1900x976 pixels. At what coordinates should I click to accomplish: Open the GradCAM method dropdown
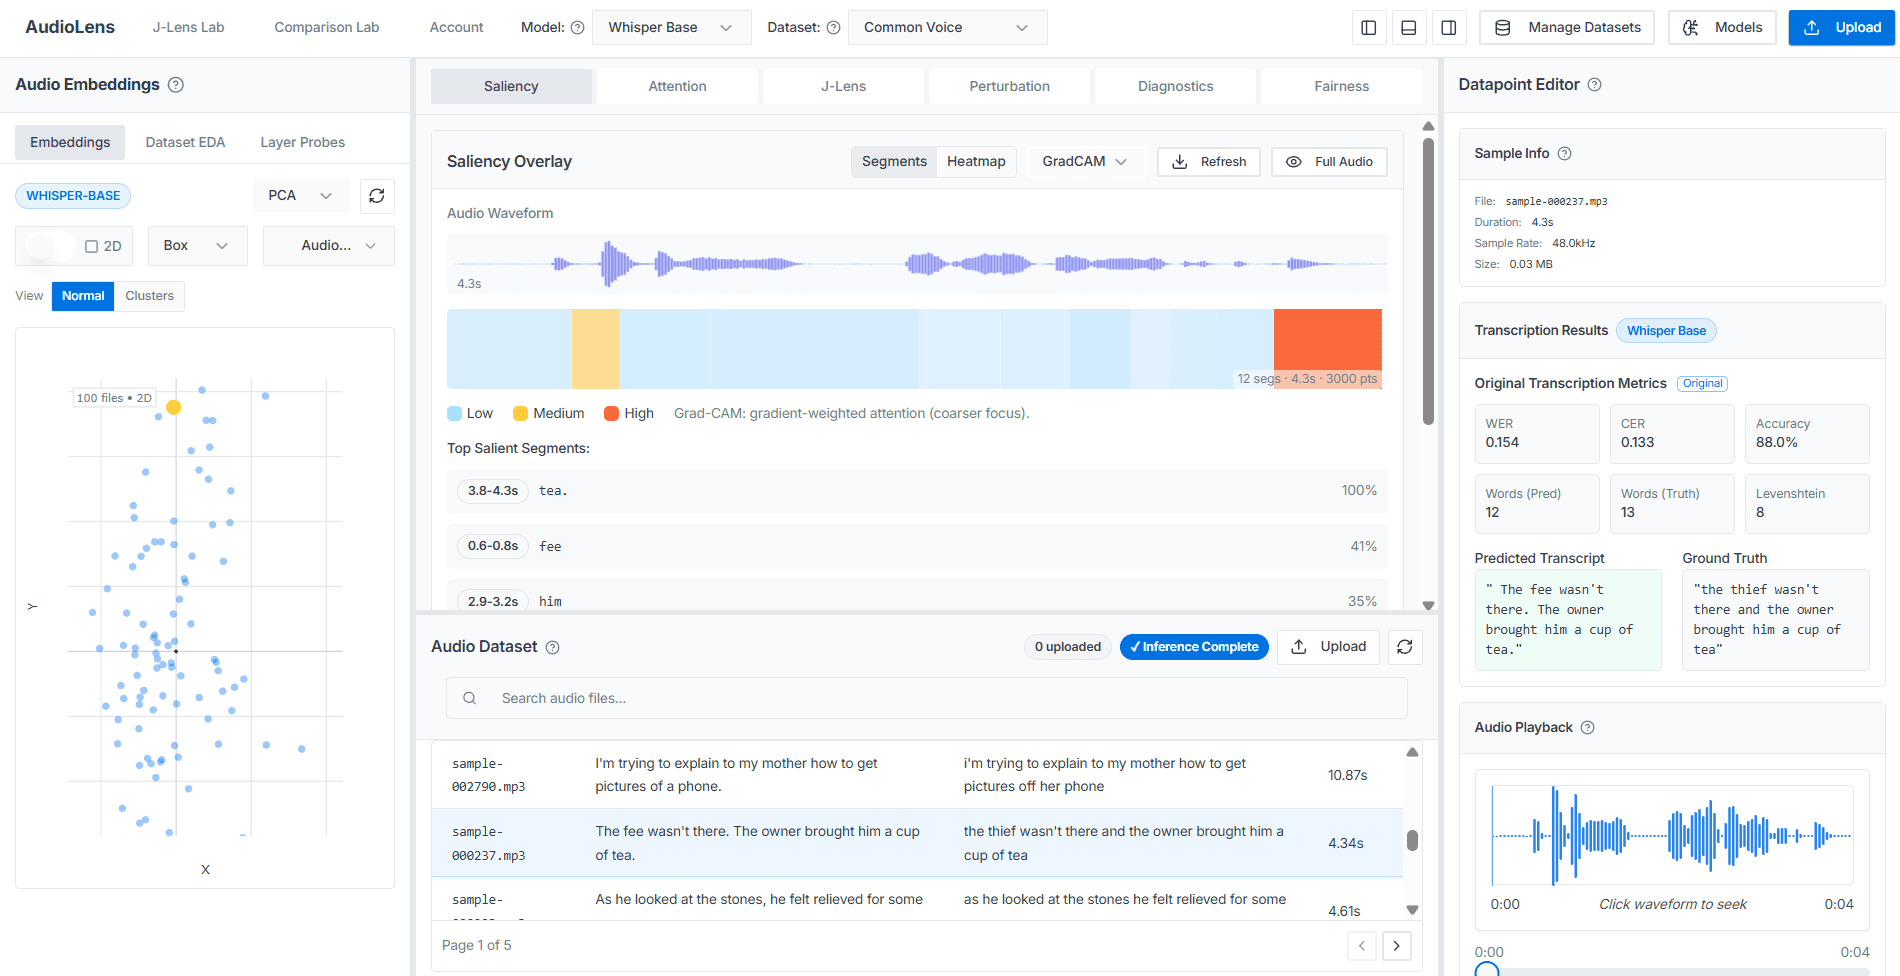(1085, 162)
